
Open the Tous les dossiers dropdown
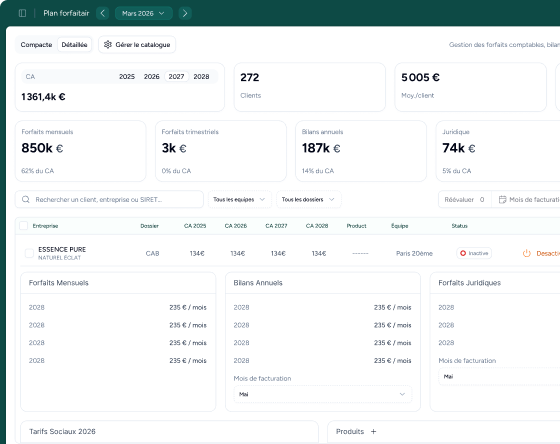pos(309,199)
